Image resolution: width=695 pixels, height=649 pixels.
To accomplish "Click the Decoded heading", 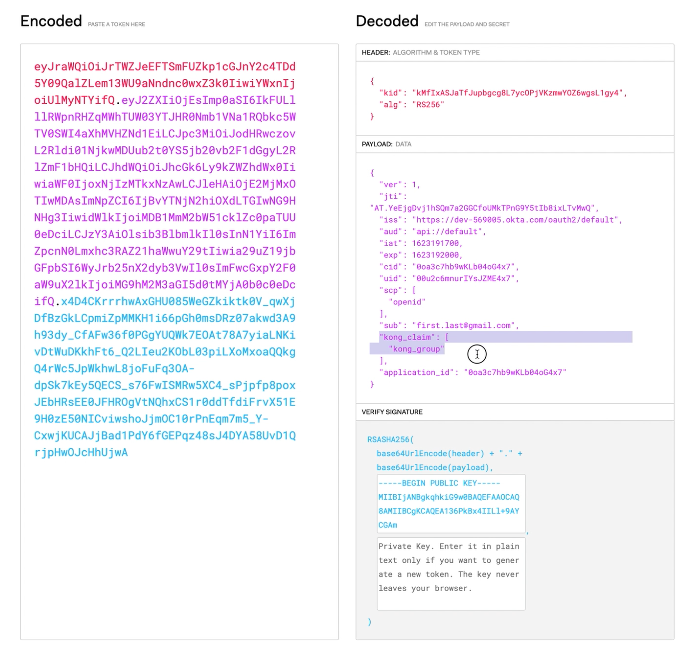I will (387, 21).
